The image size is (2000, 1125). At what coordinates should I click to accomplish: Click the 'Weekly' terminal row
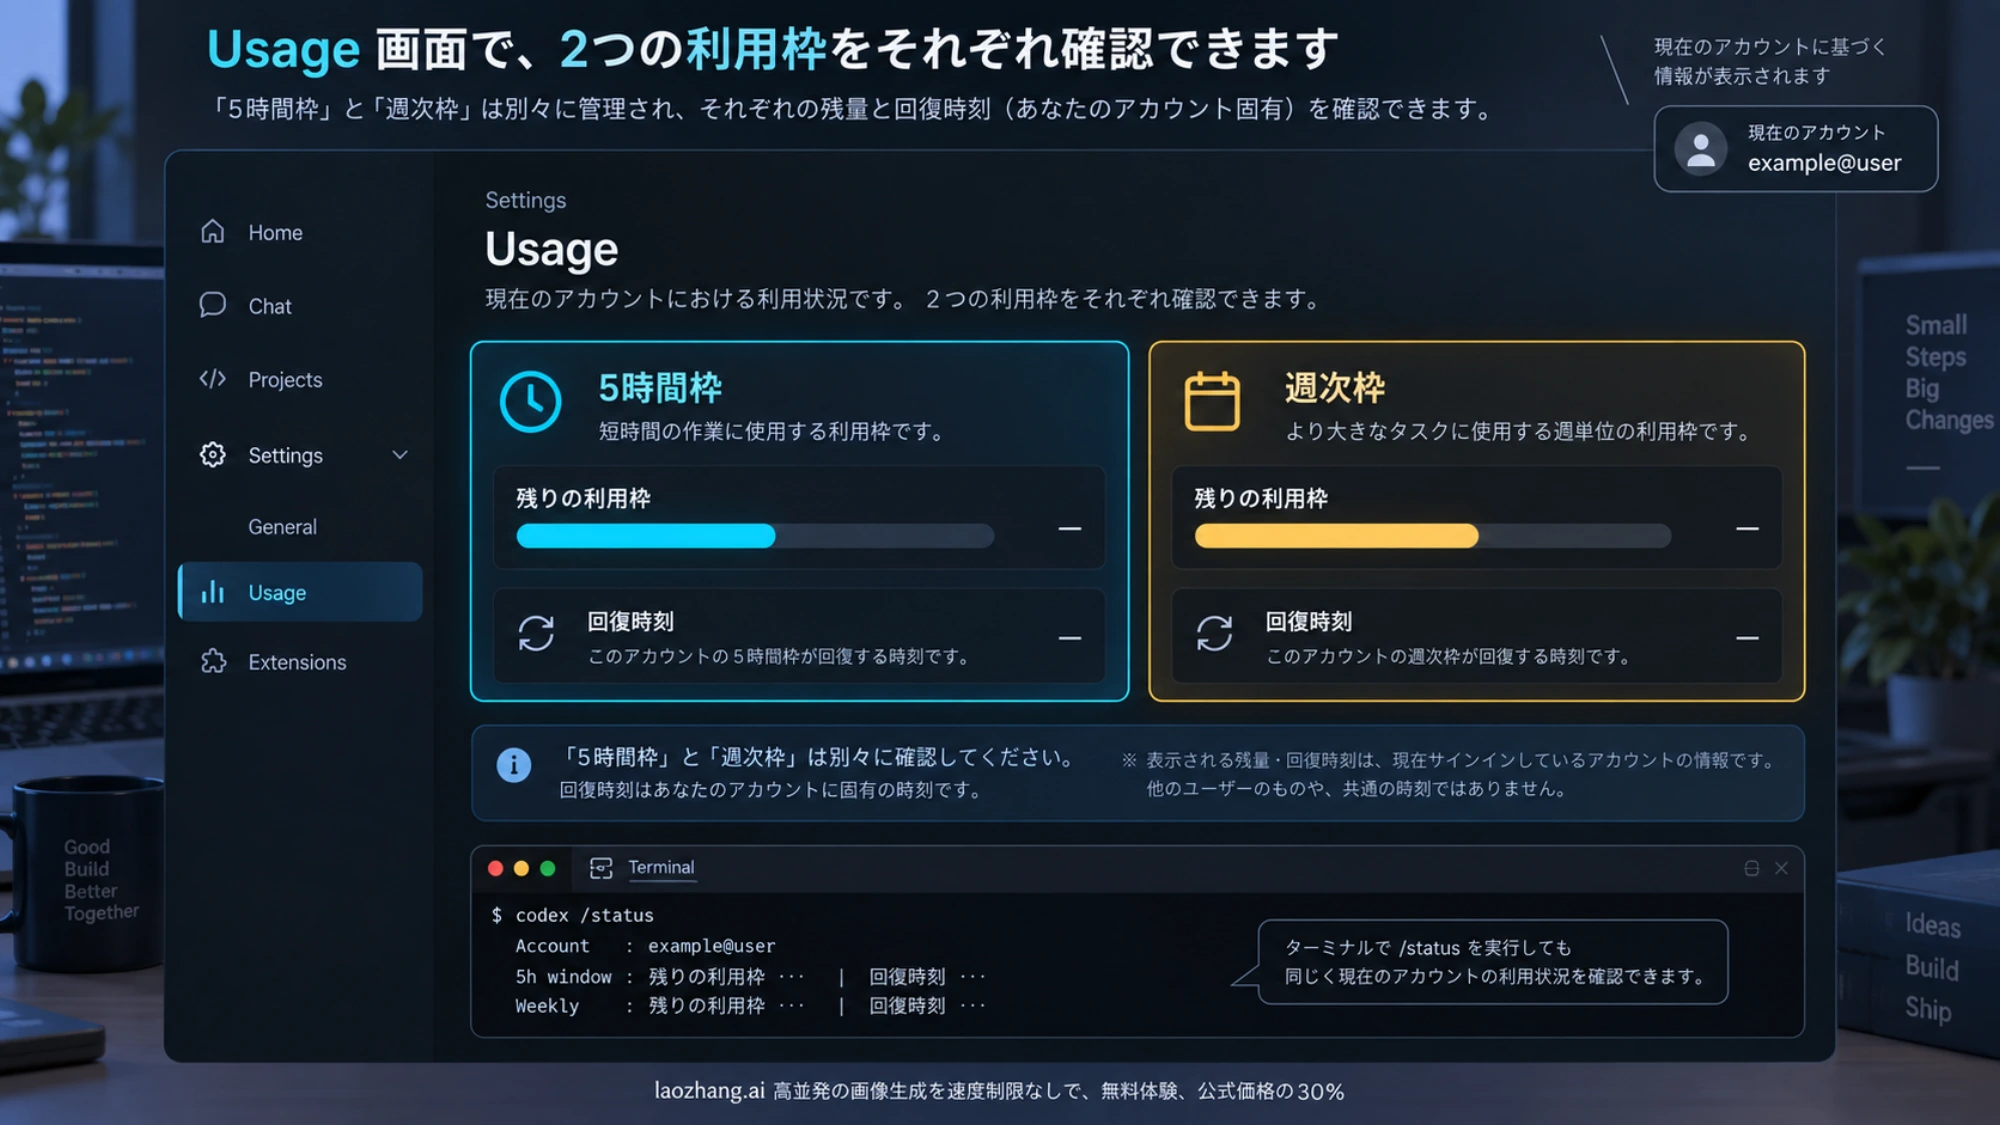tap(750, 1006)
